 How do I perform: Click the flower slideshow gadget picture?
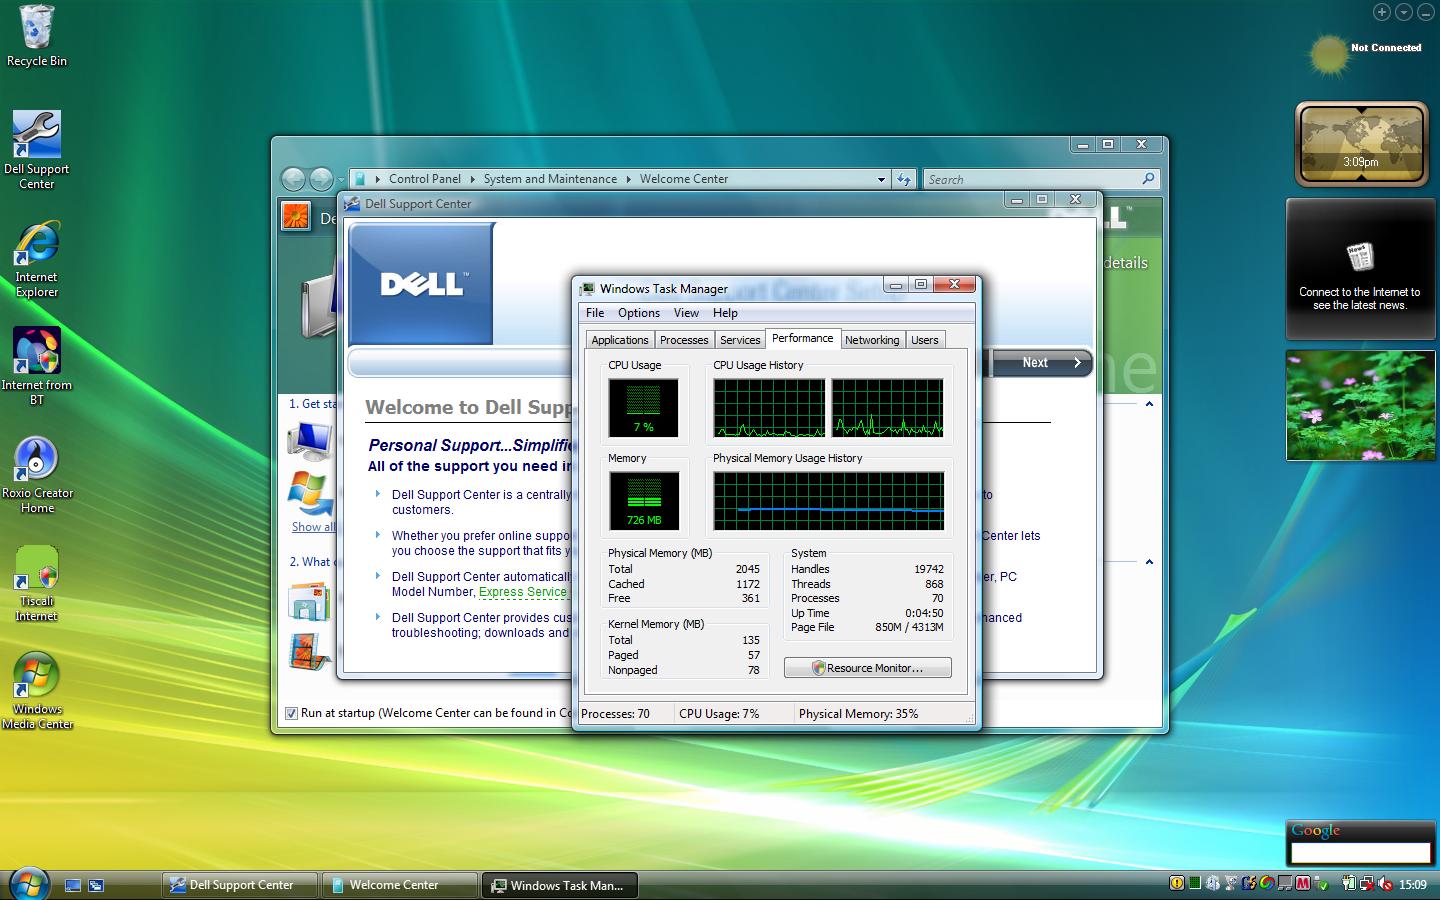click(x=1361, y=405)
